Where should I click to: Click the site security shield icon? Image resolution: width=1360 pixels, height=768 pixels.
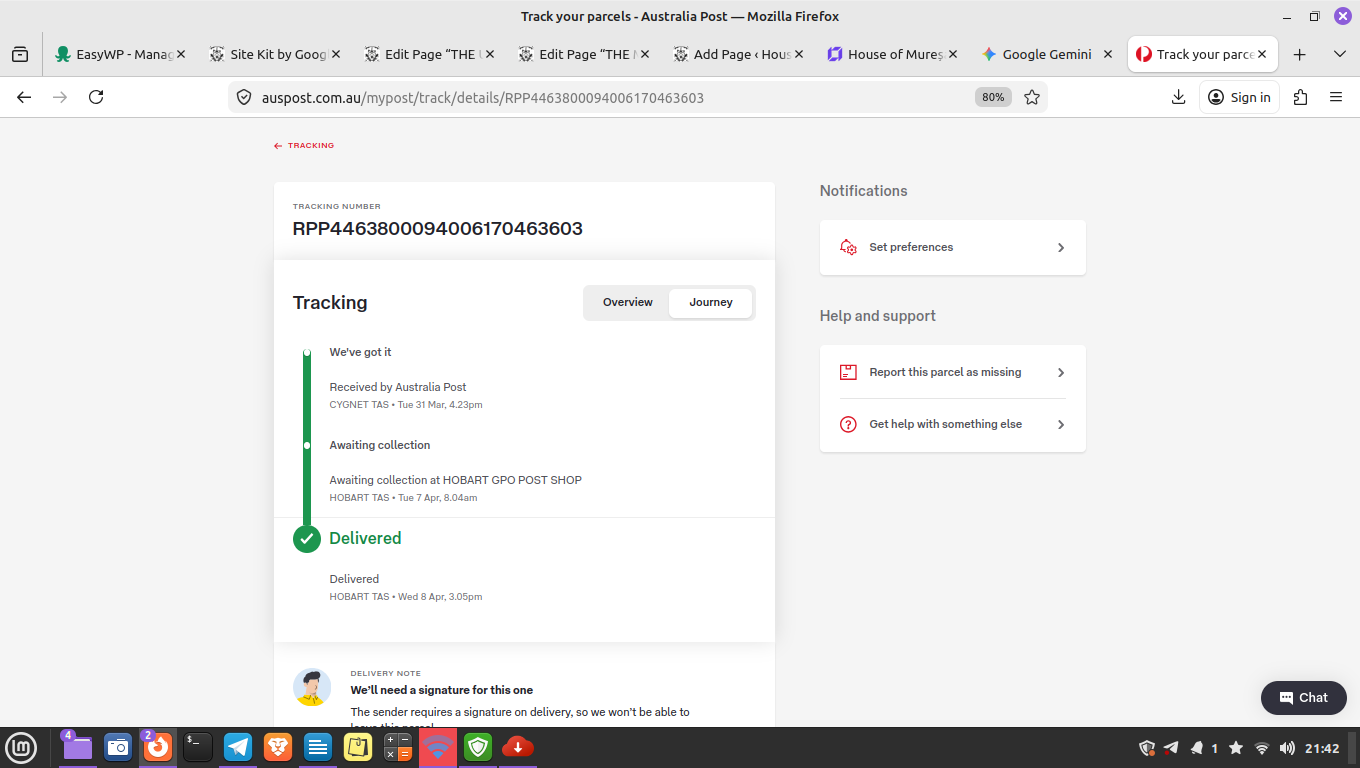pos(243,97)
